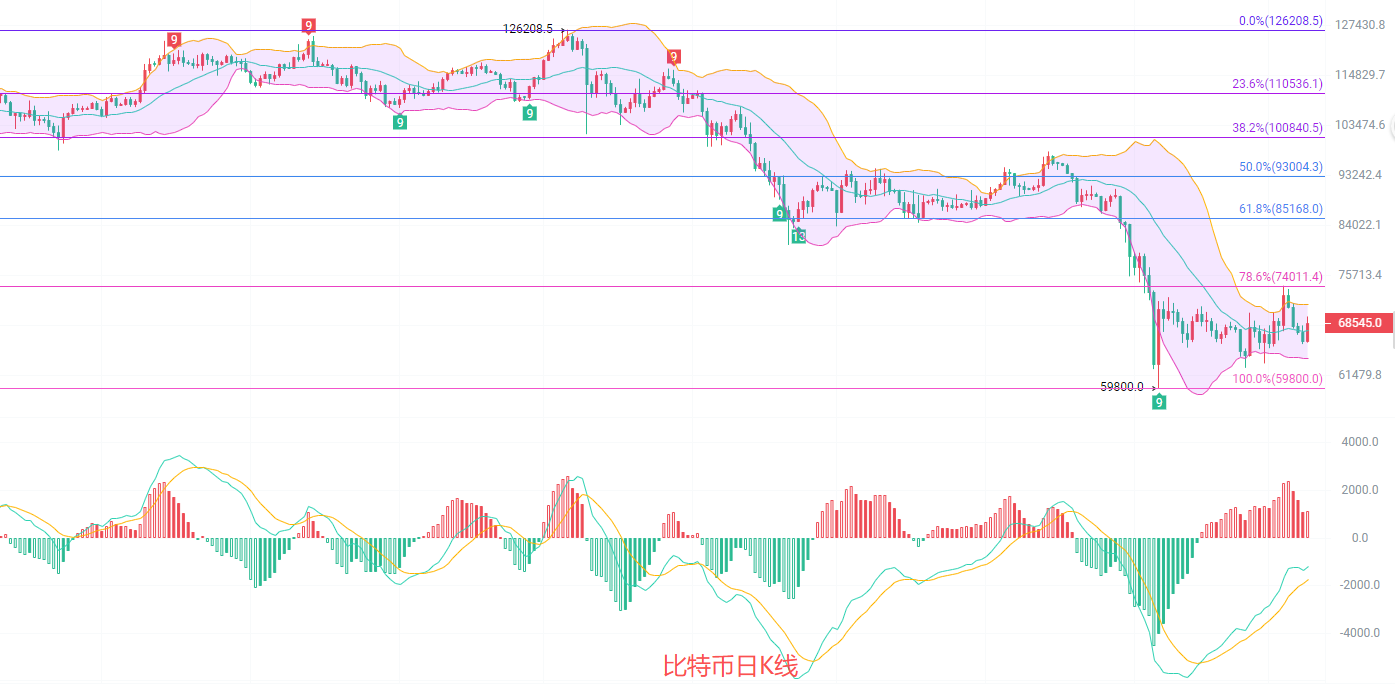The height and width of the screenshot is (686, 1395).
Task: Click the green 9 marker beside the 13 marker
Action: click(780, 214)
